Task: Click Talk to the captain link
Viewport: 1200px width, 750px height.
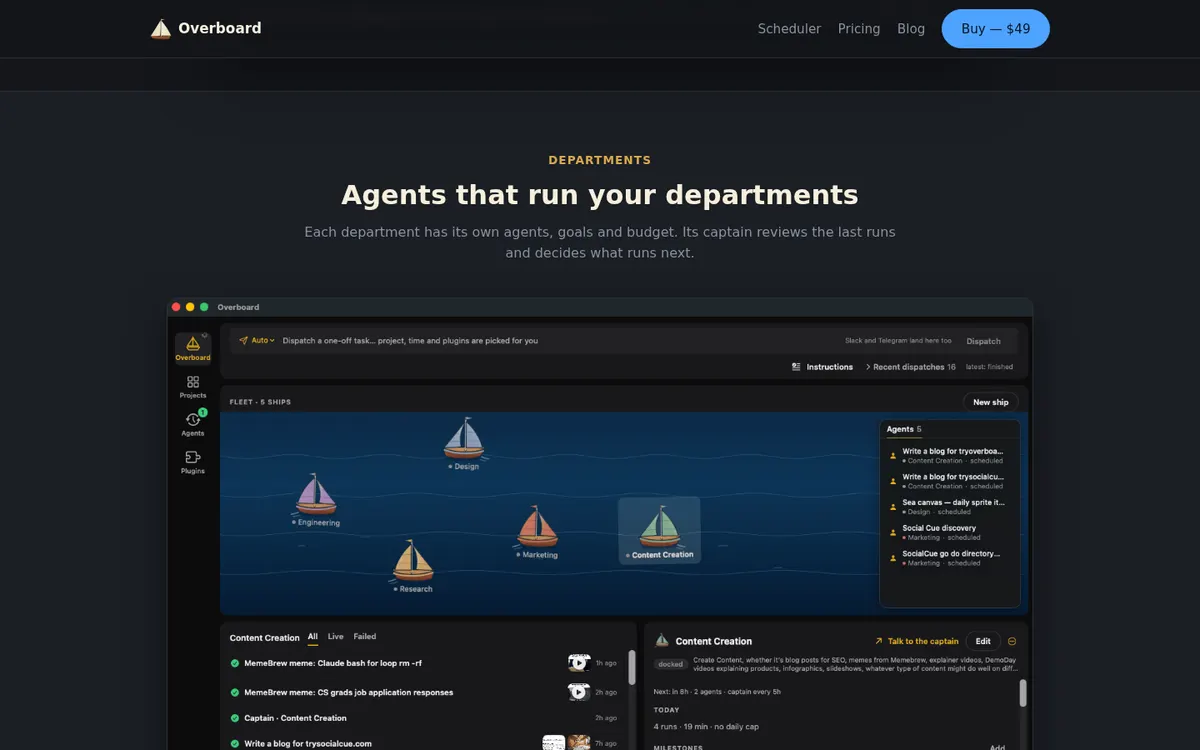Action: 917,641
